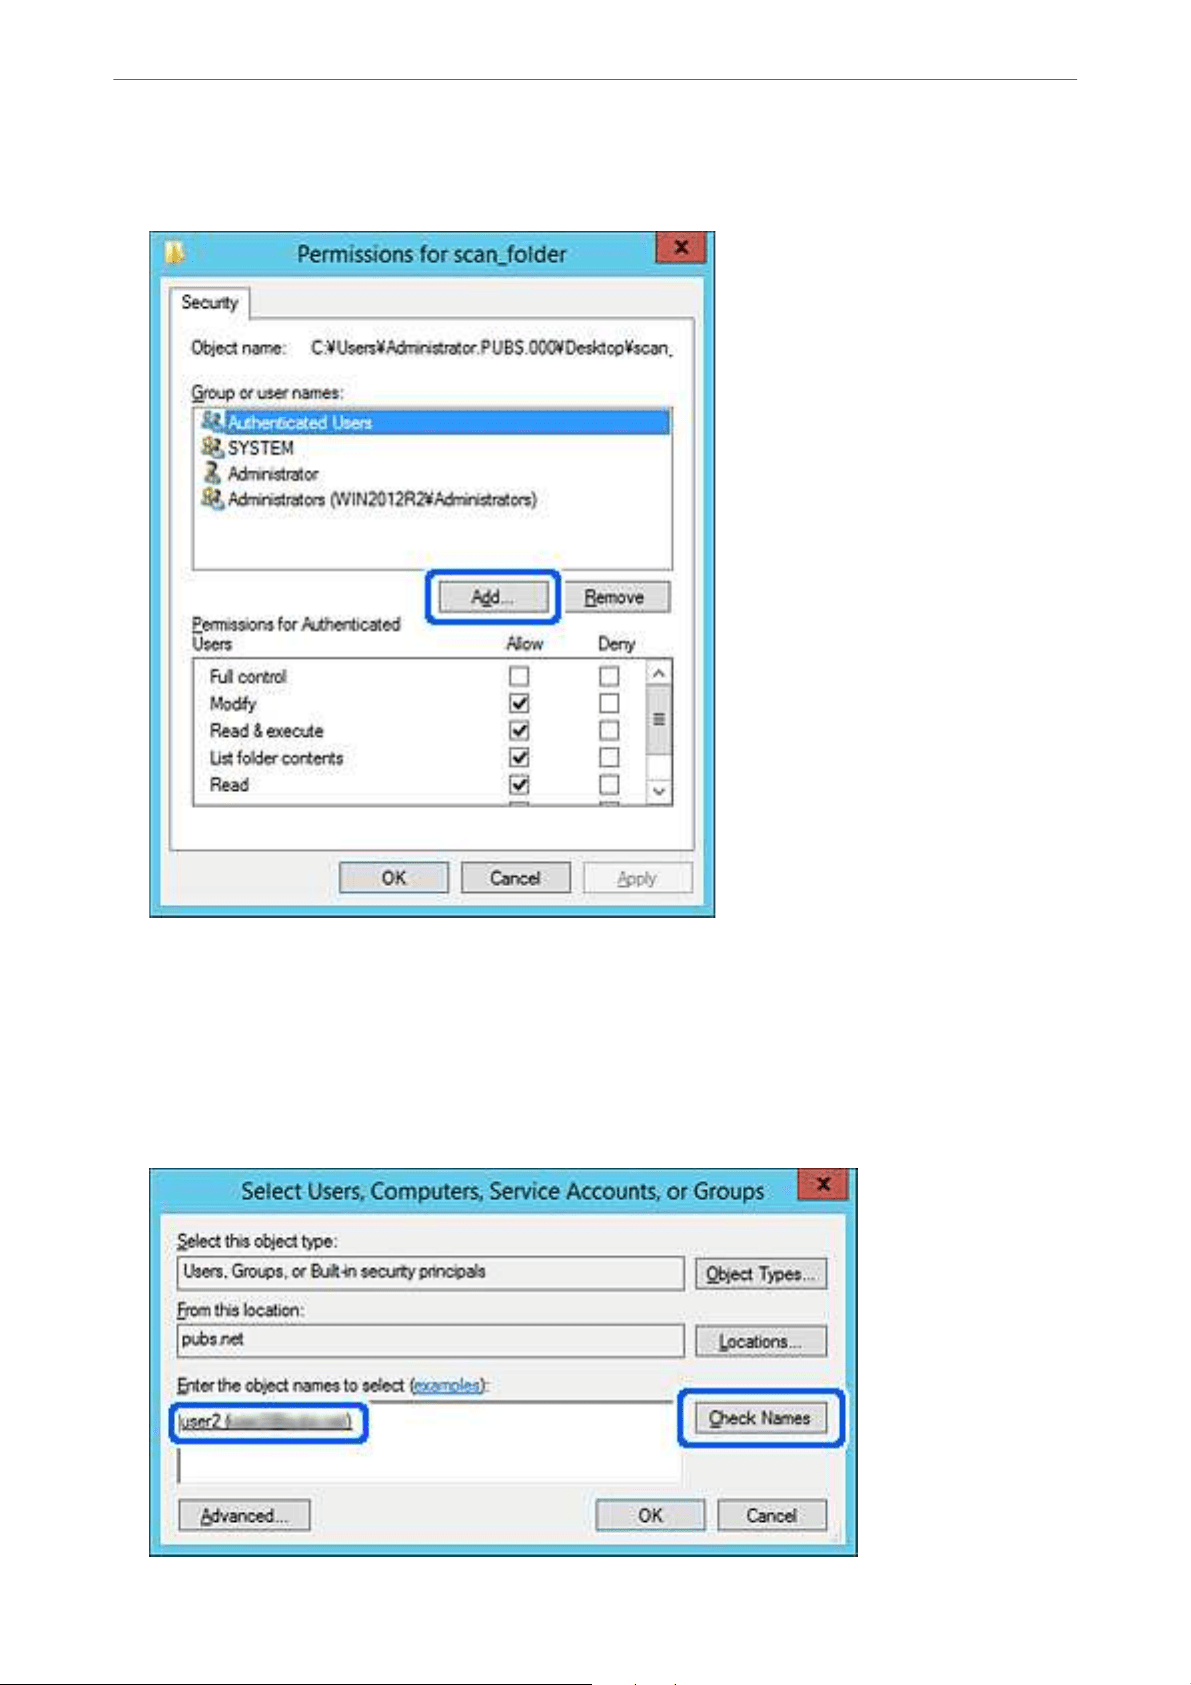1191x1685 pixels.
Task: Click the Administrators group icon
Action: [x=212, y=497]
